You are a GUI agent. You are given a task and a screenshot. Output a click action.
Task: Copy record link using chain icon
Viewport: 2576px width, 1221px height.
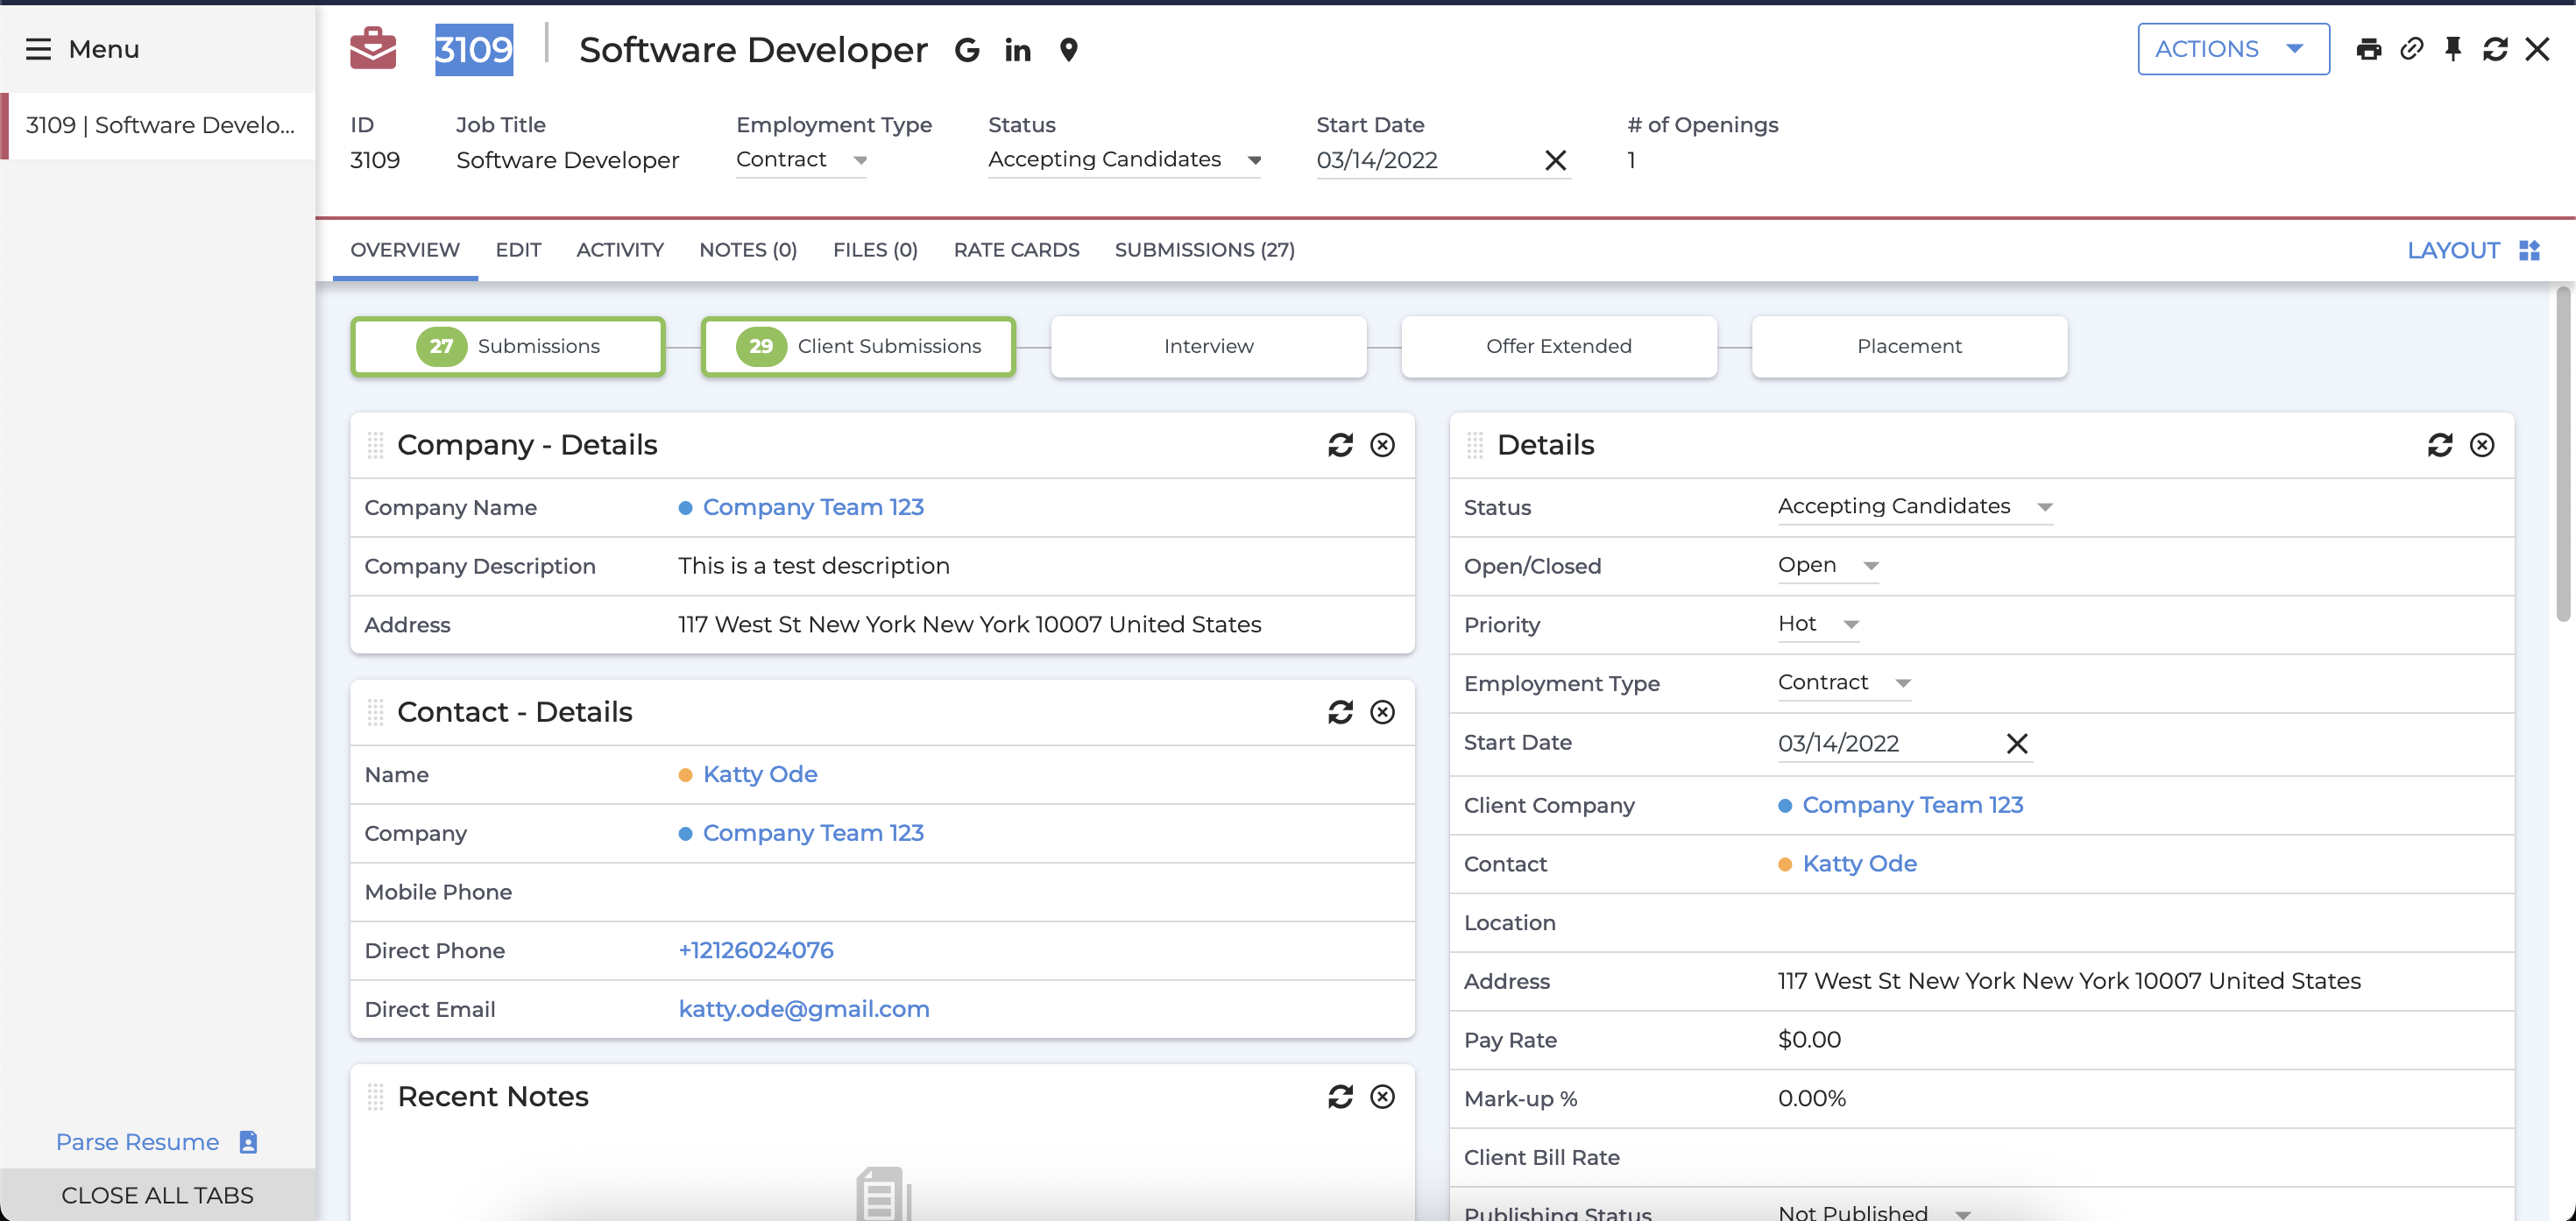[2411, 49]
